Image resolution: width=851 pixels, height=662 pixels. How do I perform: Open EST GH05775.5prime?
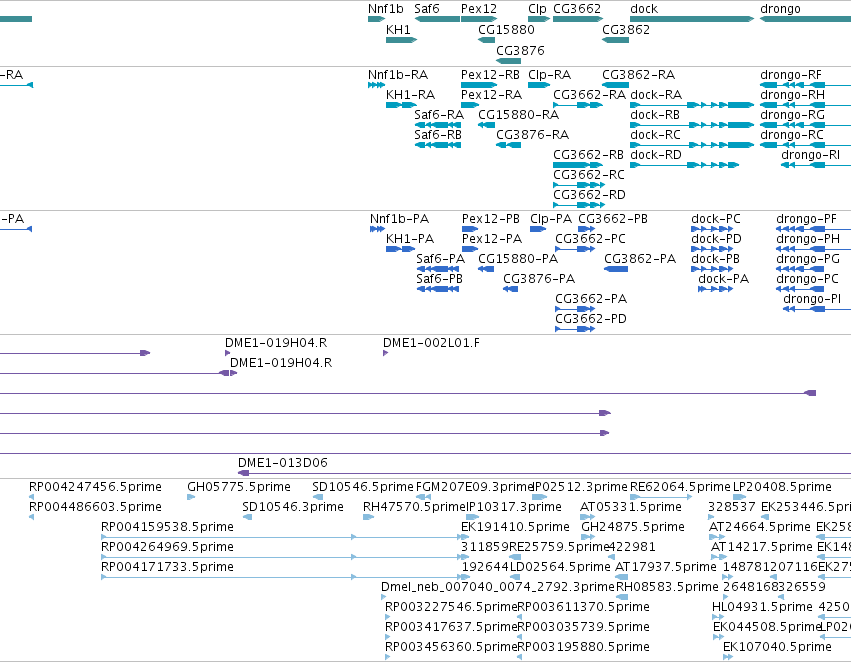pos(239,487)
